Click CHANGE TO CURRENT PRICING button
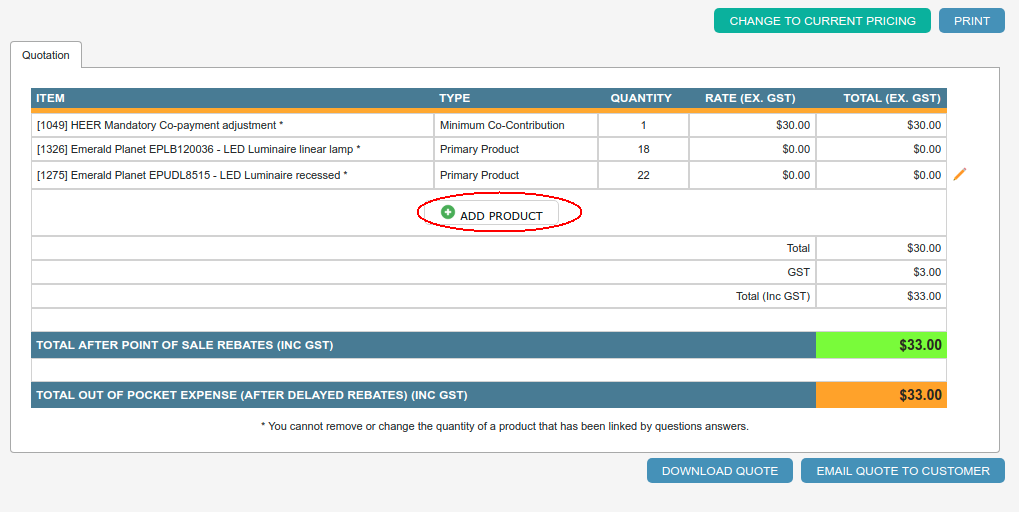Viewport: 1019px width, 512px height. [822, 21]
